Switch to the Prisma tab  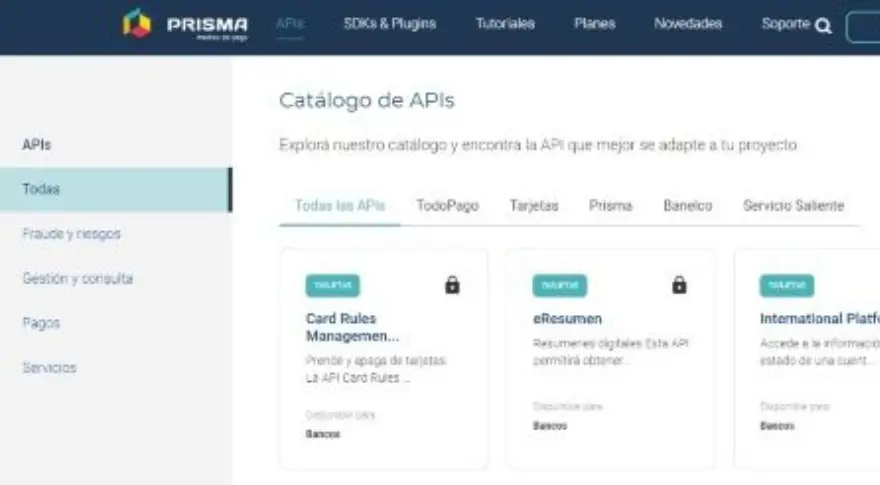pyautogui.click(x=611, y=206)
